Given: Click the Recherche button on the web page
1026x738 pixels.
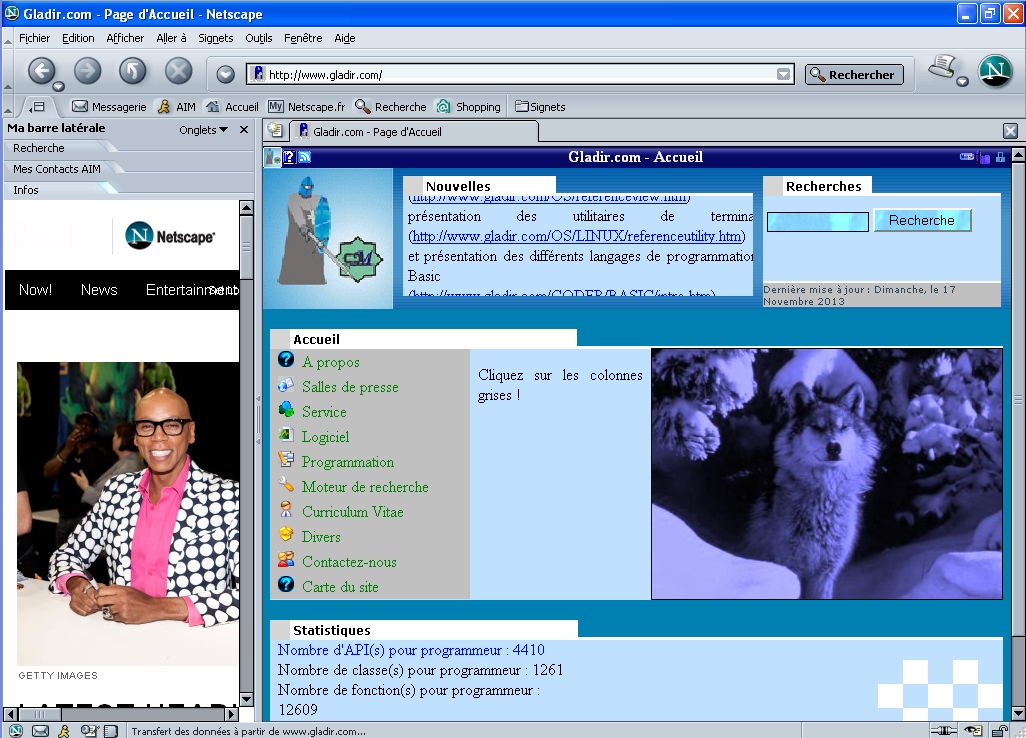Looking at the screenshot, I should click(x=921, y=221).
